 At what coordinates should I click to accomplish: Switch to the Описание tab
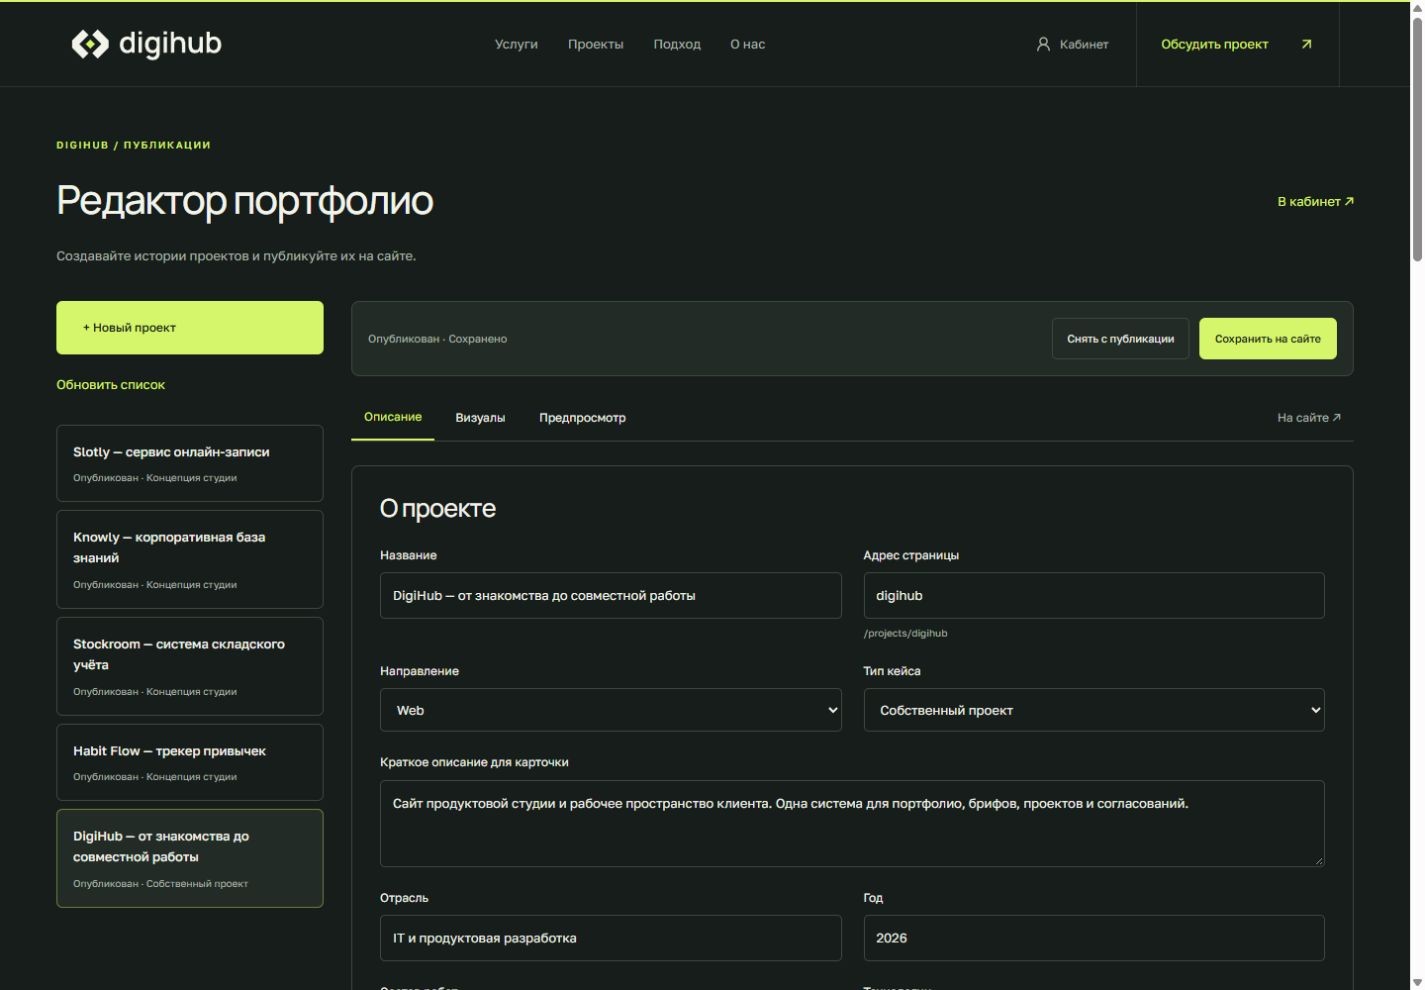(393, 417)
